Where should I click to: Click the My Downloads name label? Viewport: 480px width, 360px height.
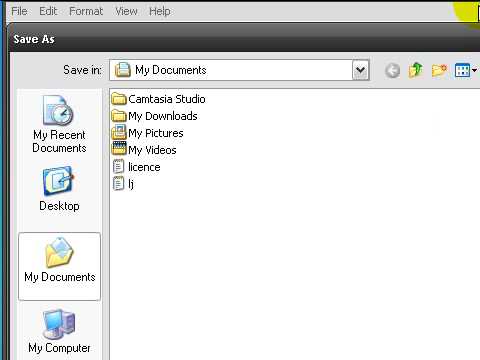pos(163,116)
